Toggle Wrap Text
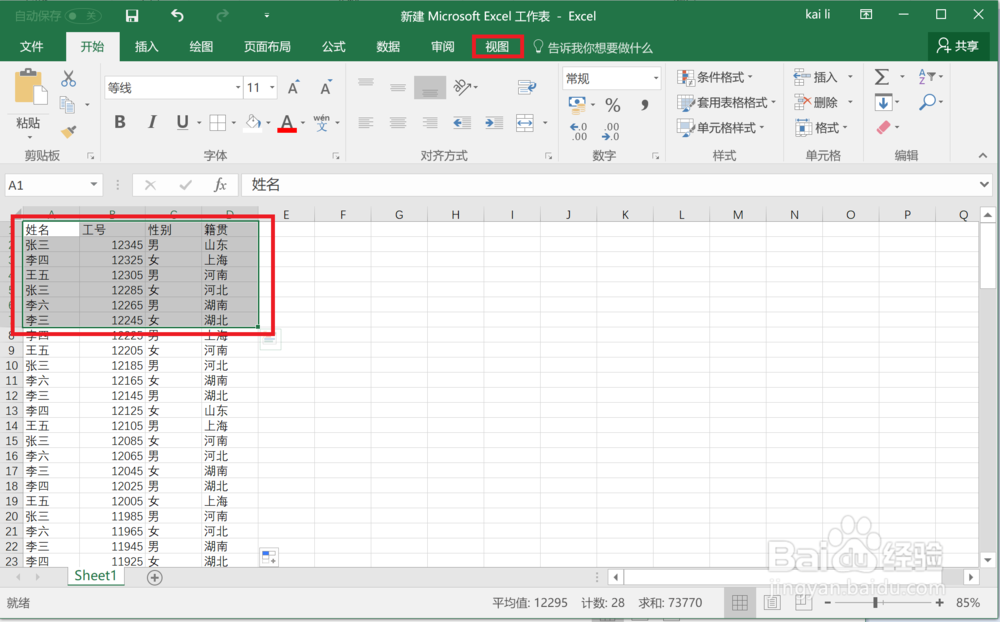 pos(527,87)
